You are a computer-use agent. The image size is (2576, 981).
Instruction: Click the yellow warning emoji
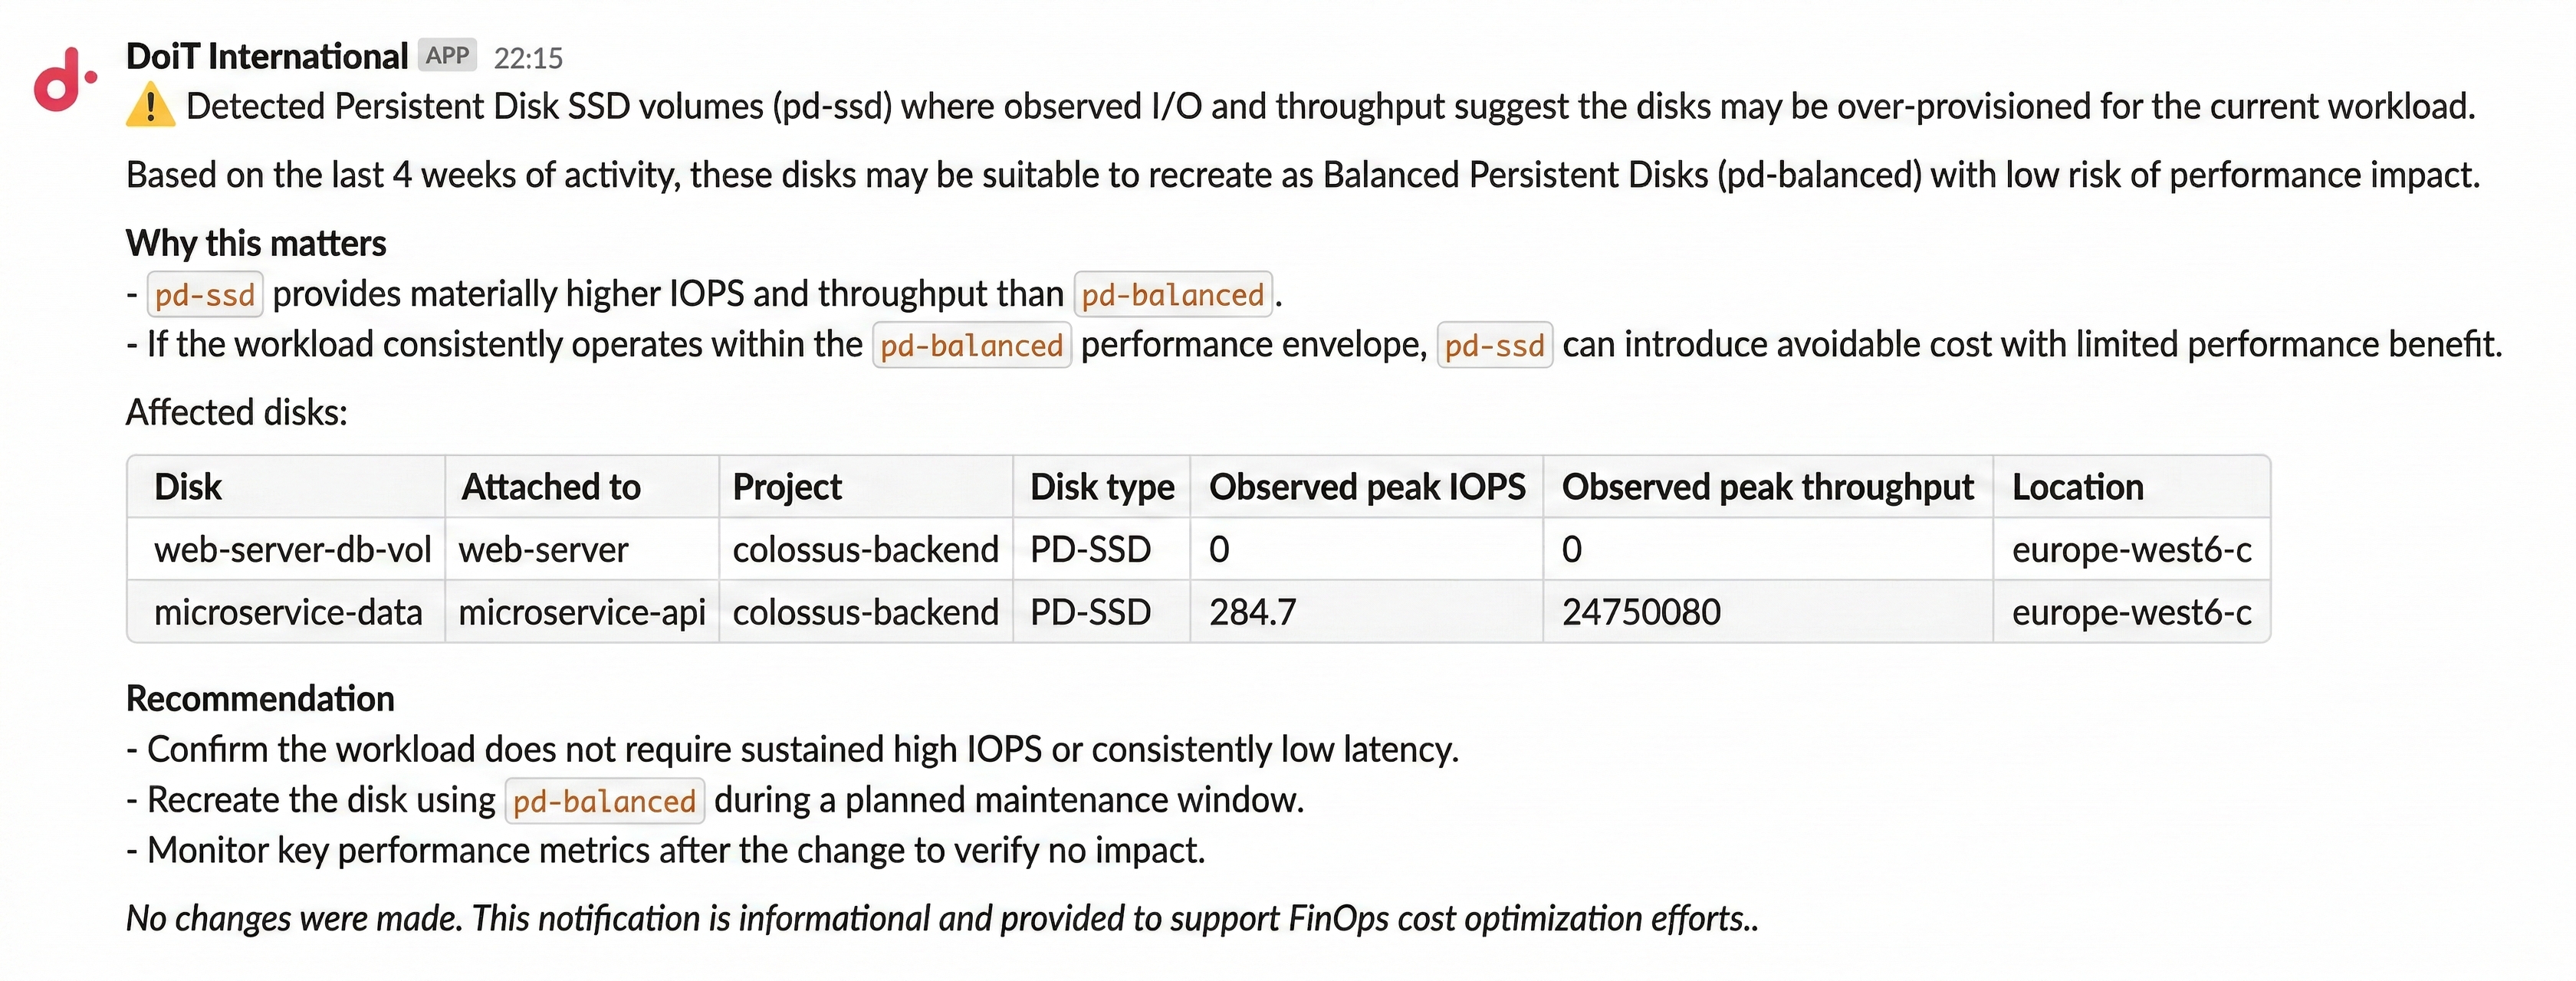(x=150, y=106)
